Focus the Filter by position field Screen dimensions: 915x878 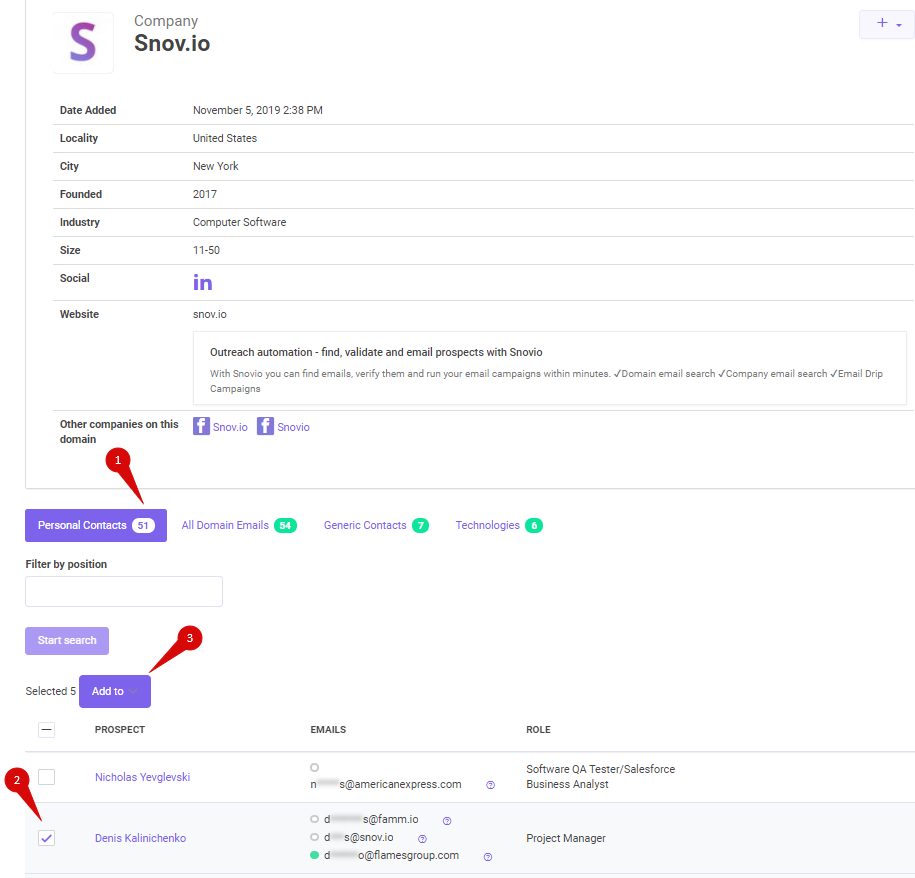point(124,592)
